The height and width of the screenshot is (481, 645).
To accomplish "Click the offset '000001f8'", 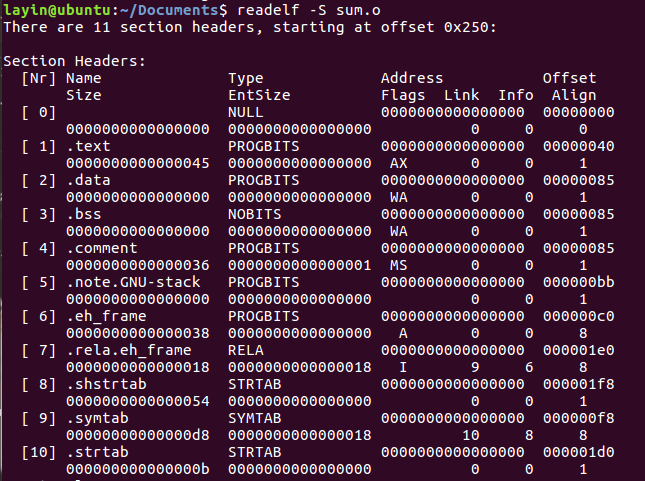I will coord(578,384).
